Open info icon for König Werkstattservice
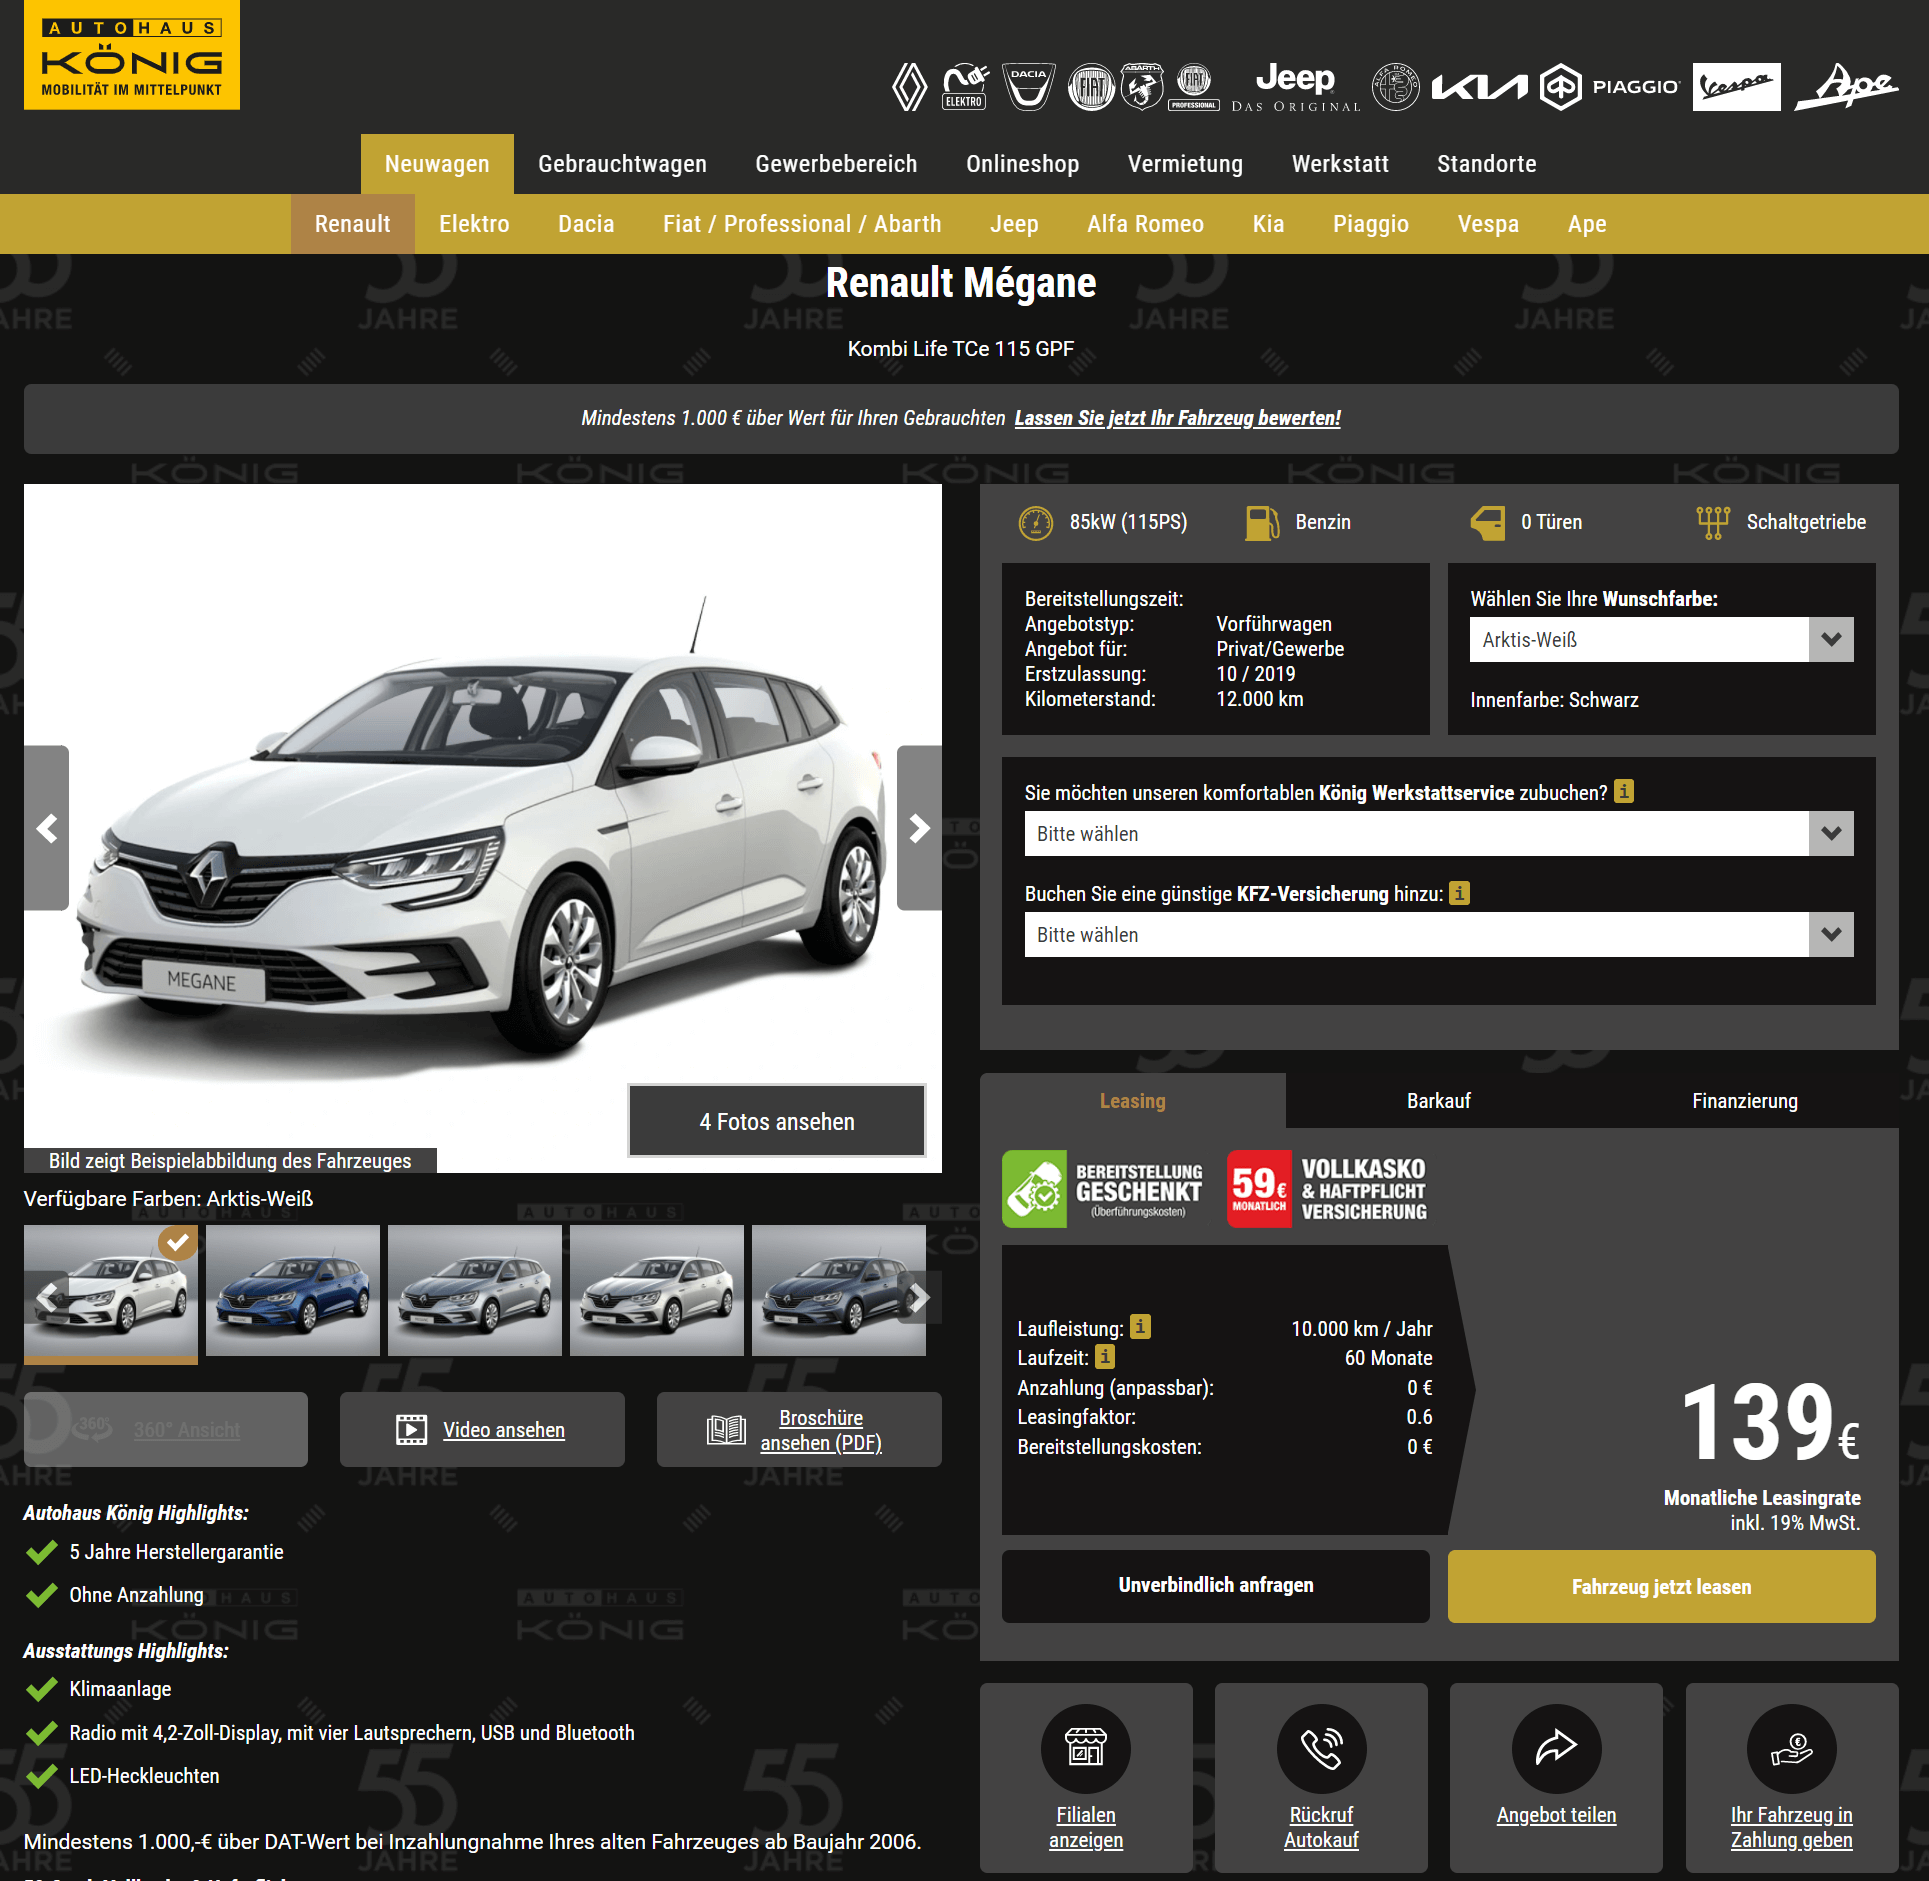Image resolution: width=1929 pixels, height=1881 pixels. tap(1624, 791)
